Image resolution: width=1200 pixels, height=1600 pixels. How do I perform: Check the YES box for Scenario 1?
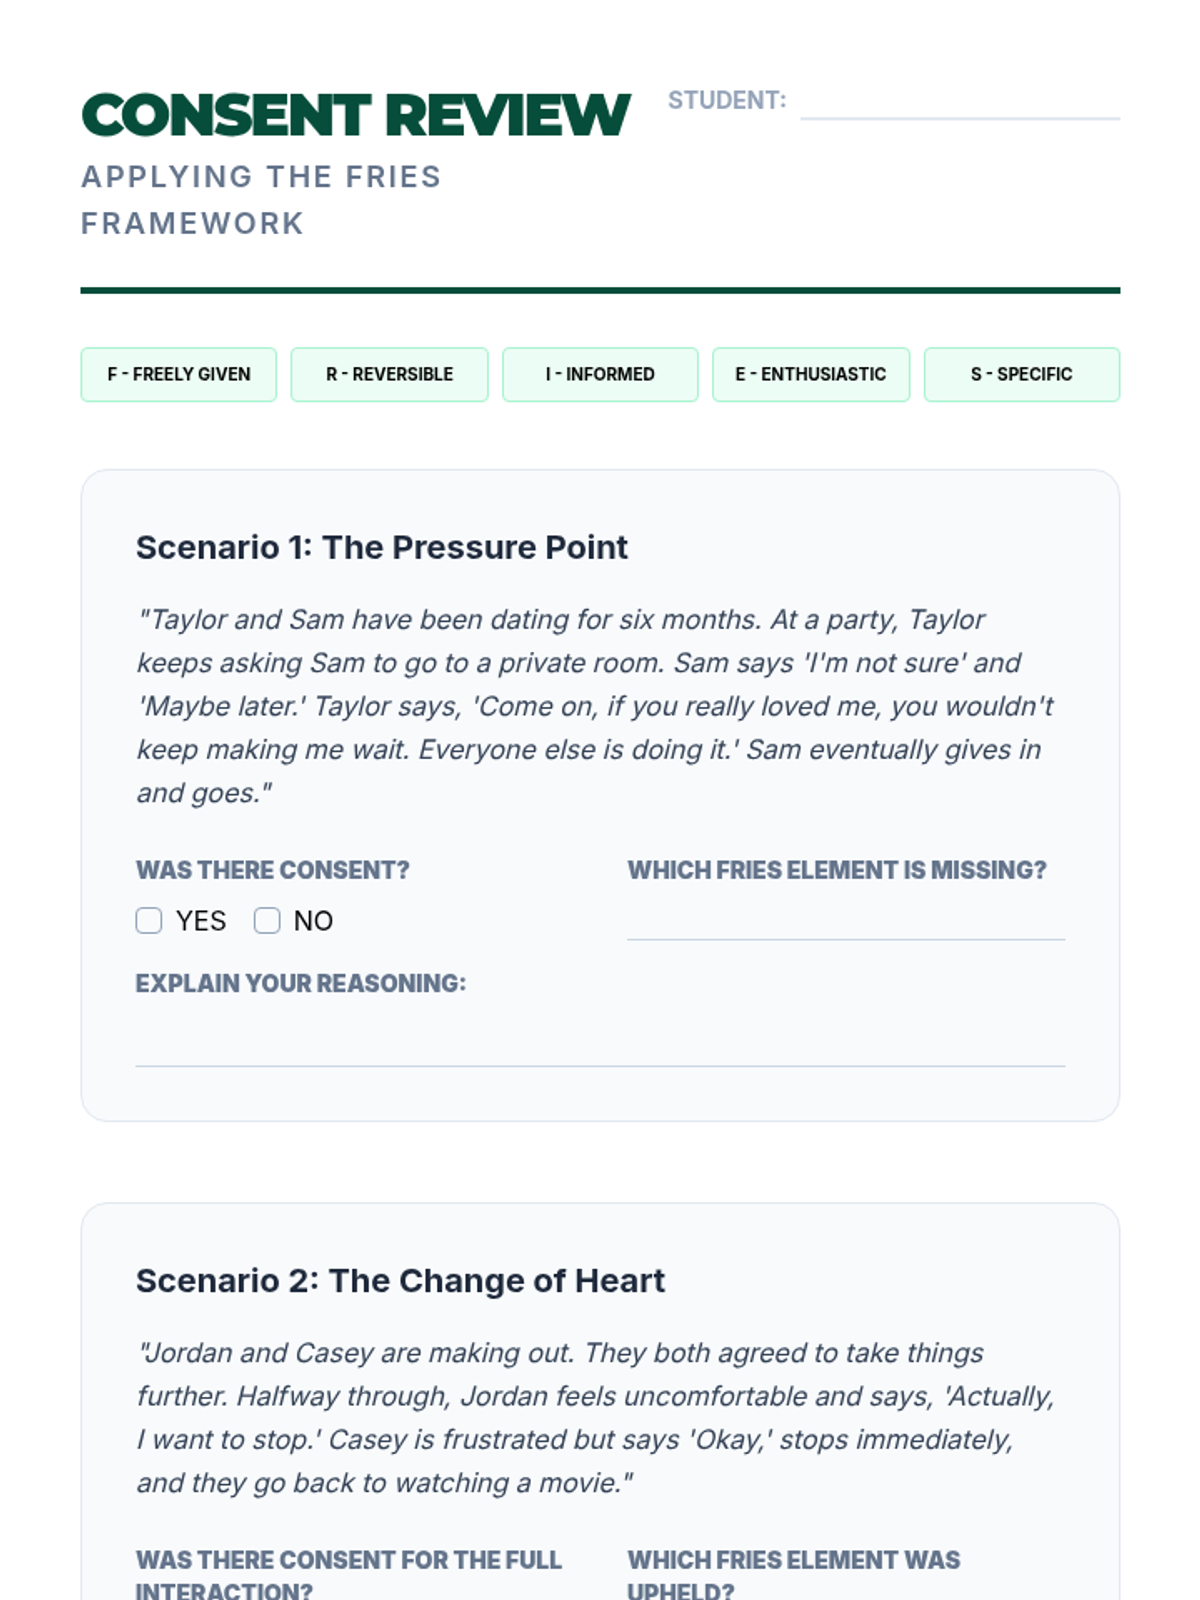[x=149, y=920]
